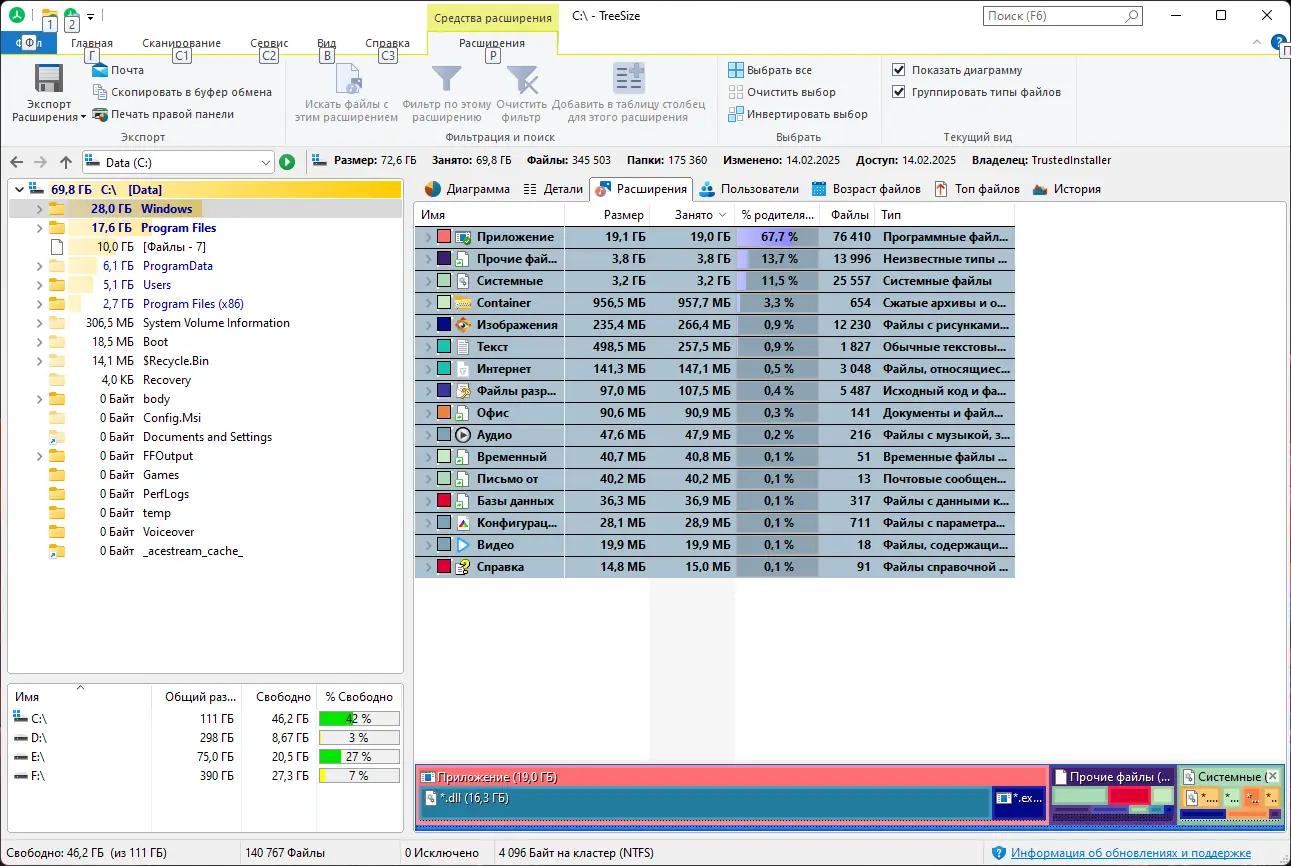
Task: Disable Группировать типы файлов
Action: click(x=899, y=91)
